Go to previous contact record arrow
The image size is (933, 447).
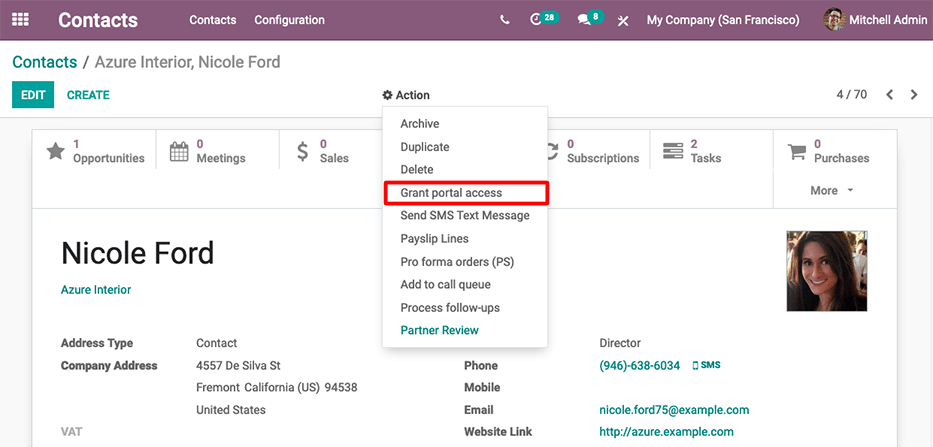[889, 95]
